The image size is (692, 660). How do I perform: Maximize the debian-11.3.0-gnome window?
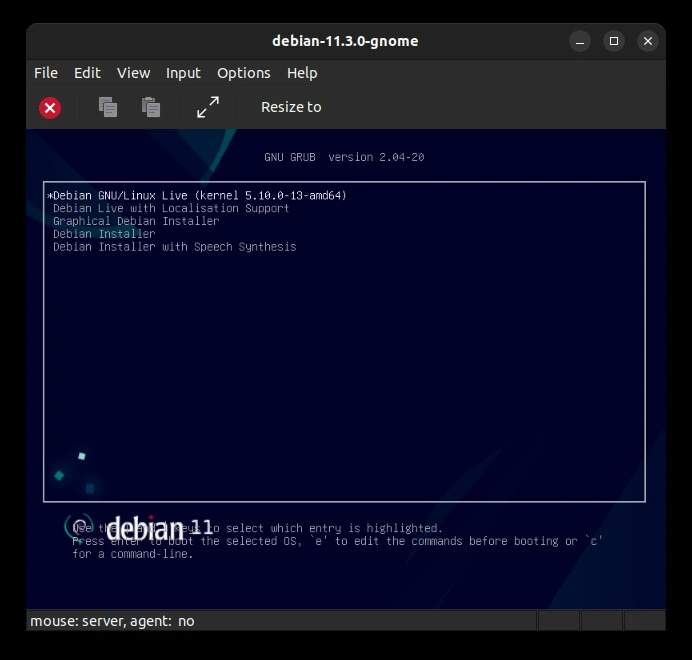[614, 41]
